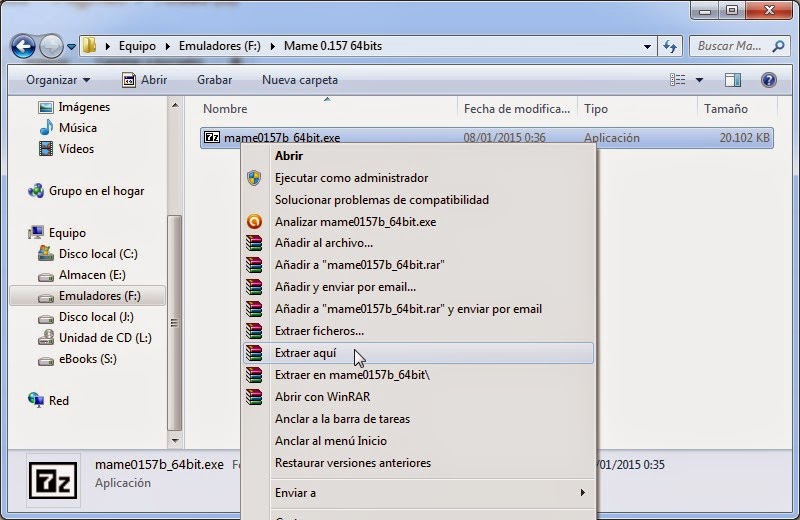Viewport: 800px width, 520px height.
Task: Choose Añadir y enviar por email...
Action: pos(418,287)
